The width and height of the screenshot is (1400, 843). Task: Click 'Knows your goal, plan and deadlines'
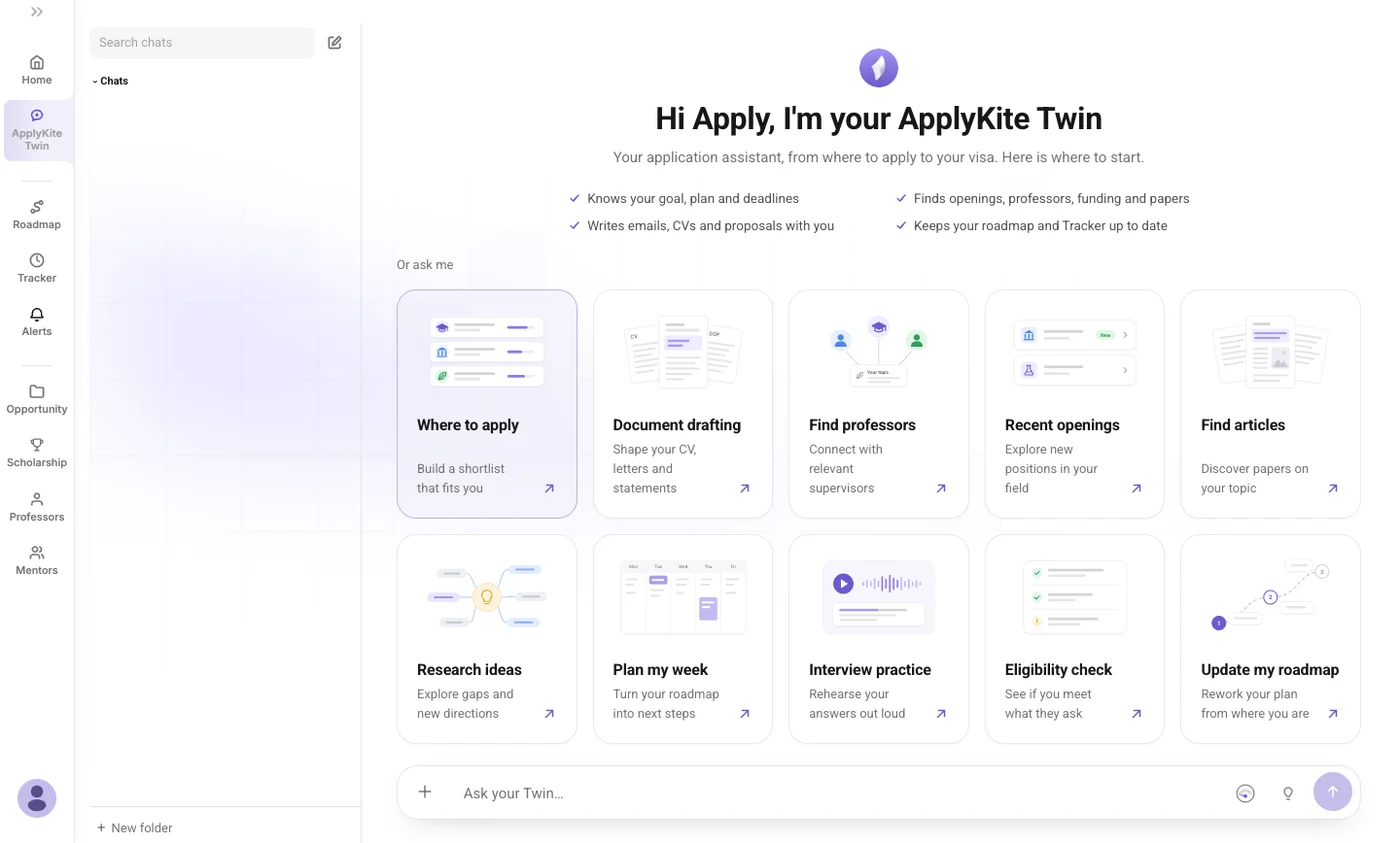click(693, 199)
